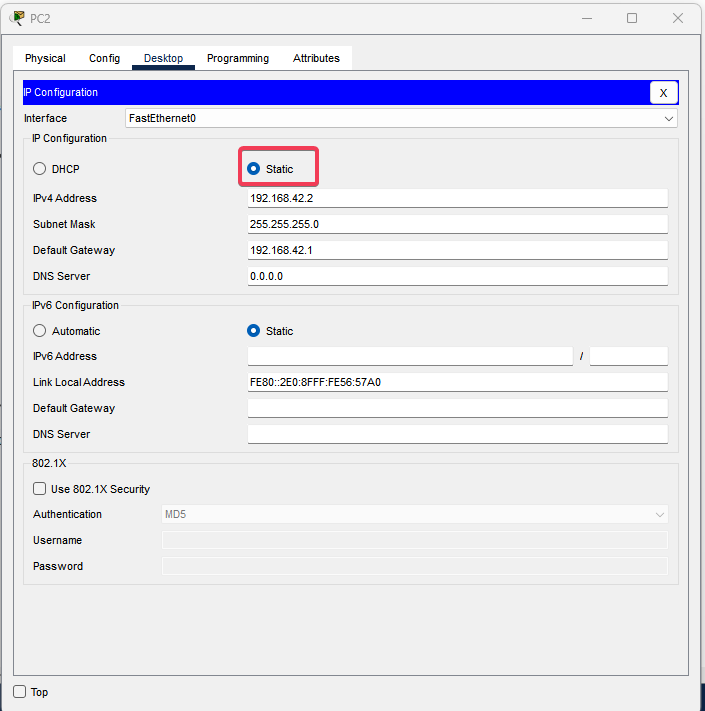Image resolution: width=705 pixels, height=711 pixels.
Task: Click the IPv4 Address field
Action: tap(457, 198)
